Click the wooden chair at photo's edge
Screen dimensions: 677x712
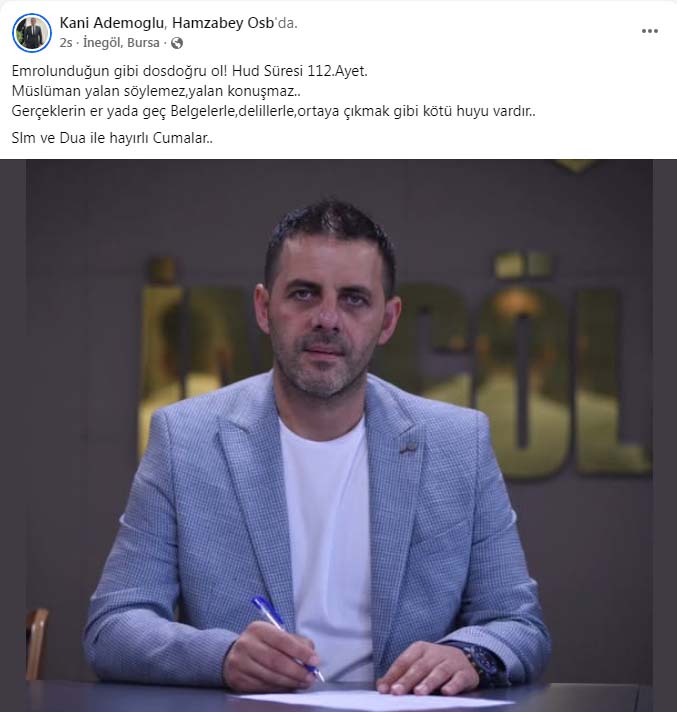pos(37,645)
